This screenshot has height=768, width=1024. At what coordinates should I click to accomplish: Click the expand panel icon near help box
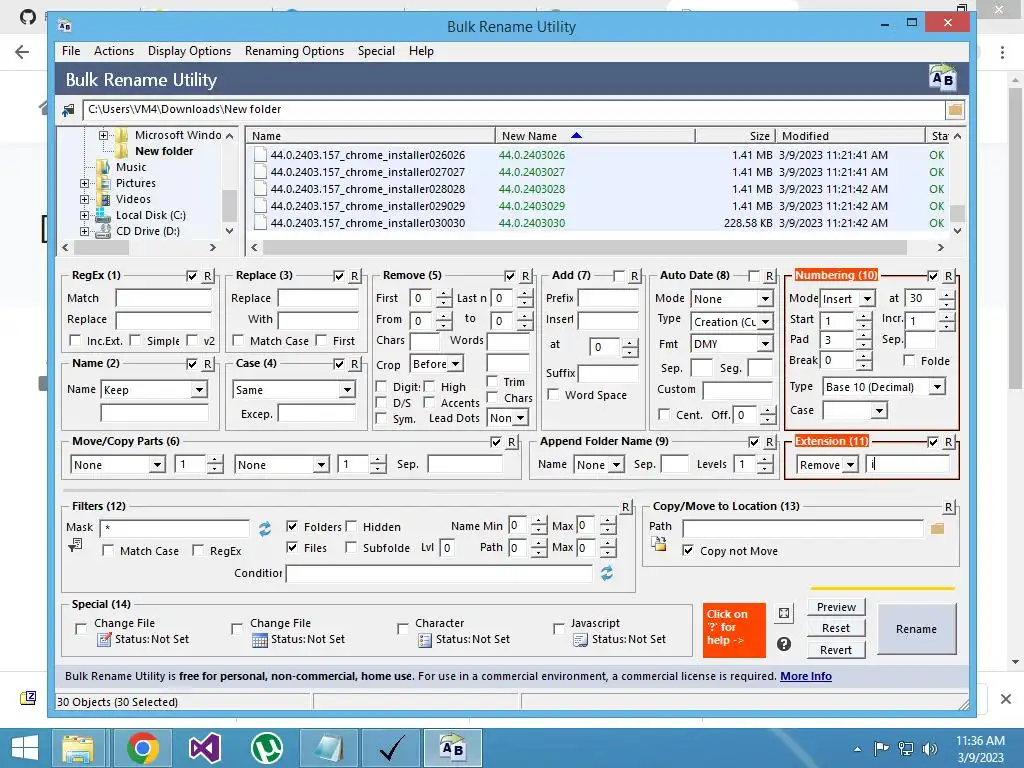tap(784, 613)
